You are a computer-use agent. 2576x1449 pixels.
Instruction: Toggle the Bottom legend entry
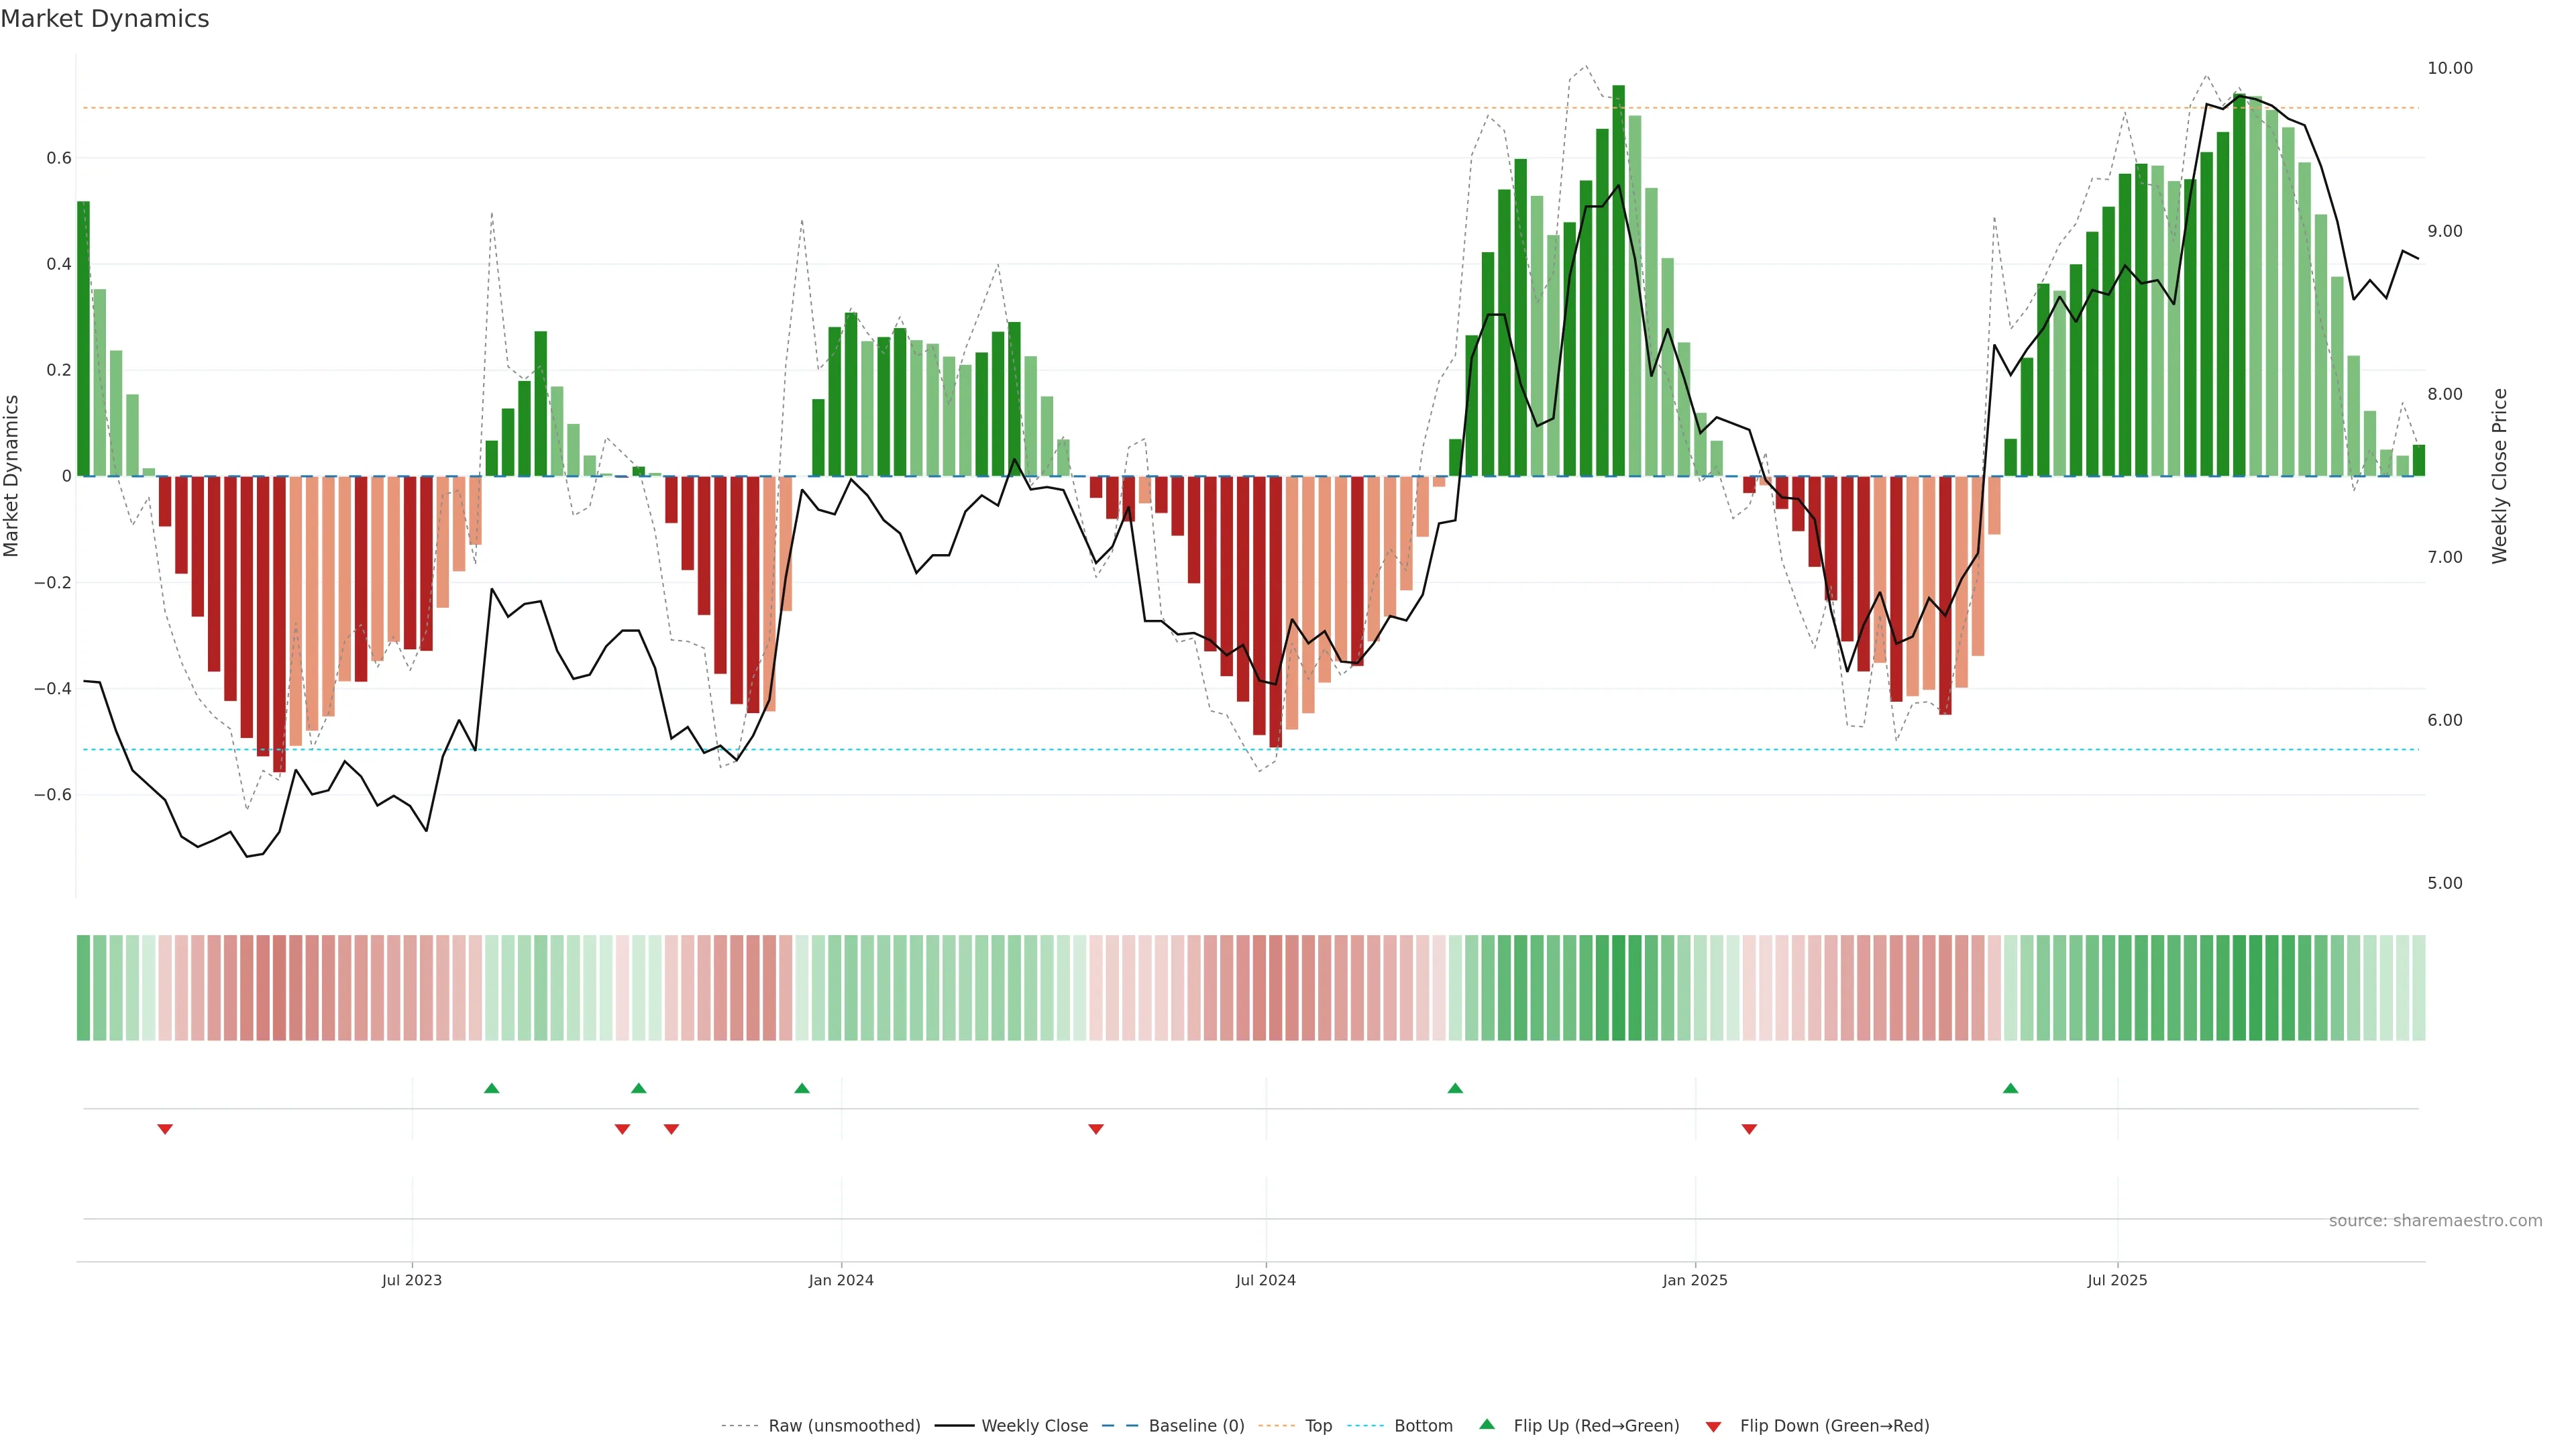coord(1423,1426)
